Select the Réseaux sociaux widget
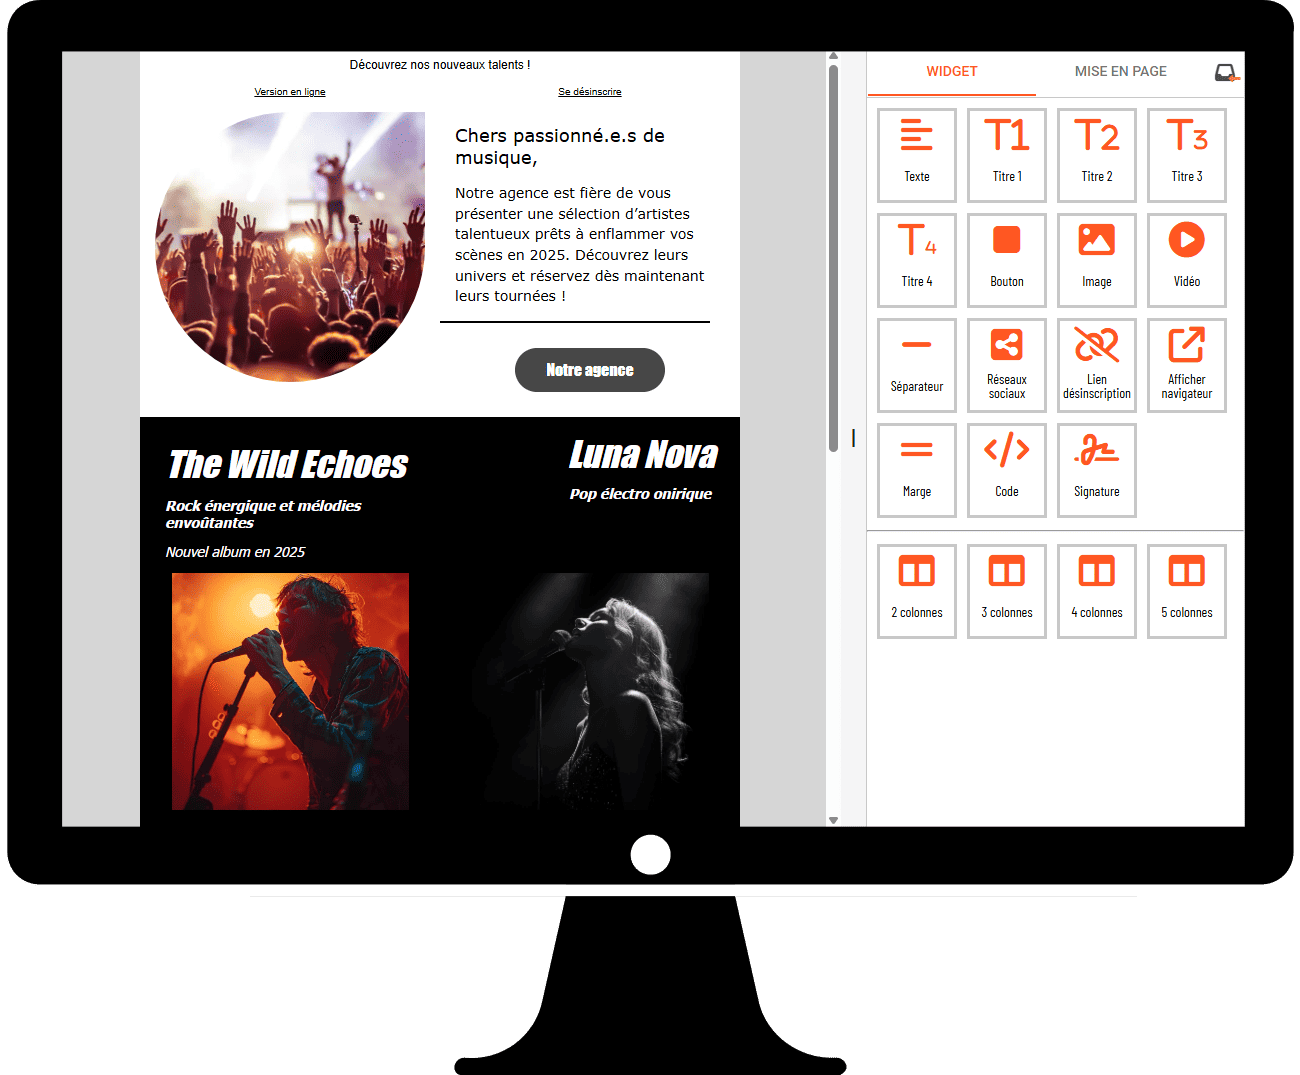The height and width of the screenshot is (1075, 1300). [1006, 365]
